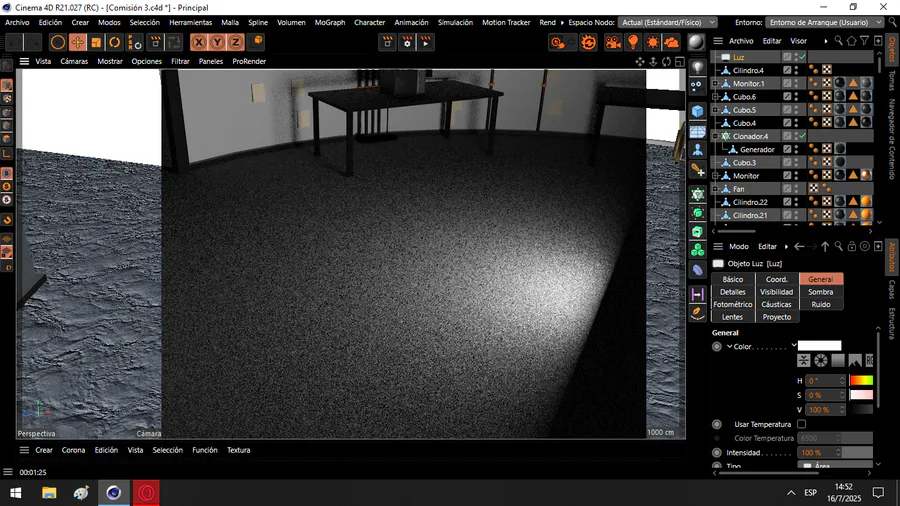Add a light with the bulb icon
This screenshot has height=506, width=900.
click(x=633, y=42)
